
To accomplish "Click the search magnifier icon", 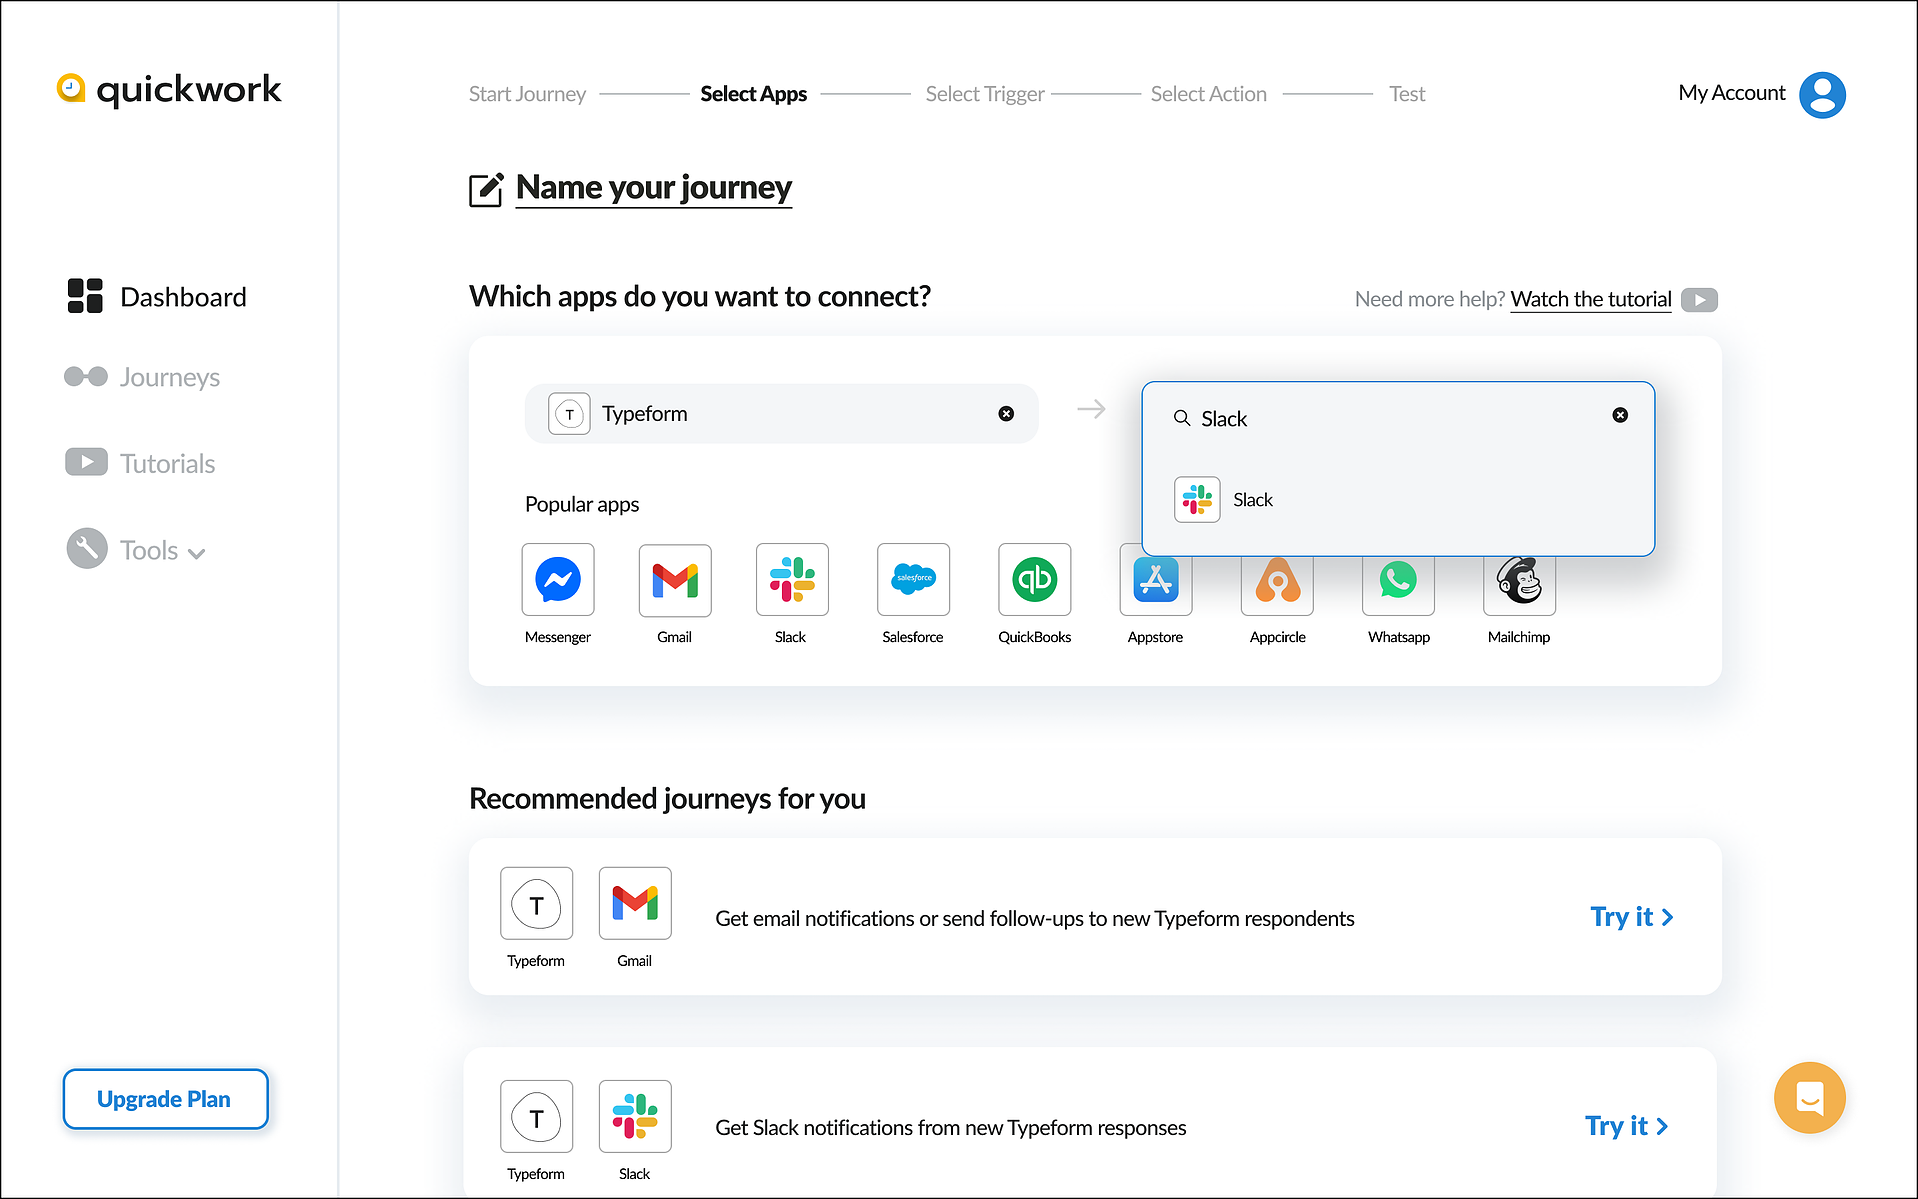I will click(1182, 418).
